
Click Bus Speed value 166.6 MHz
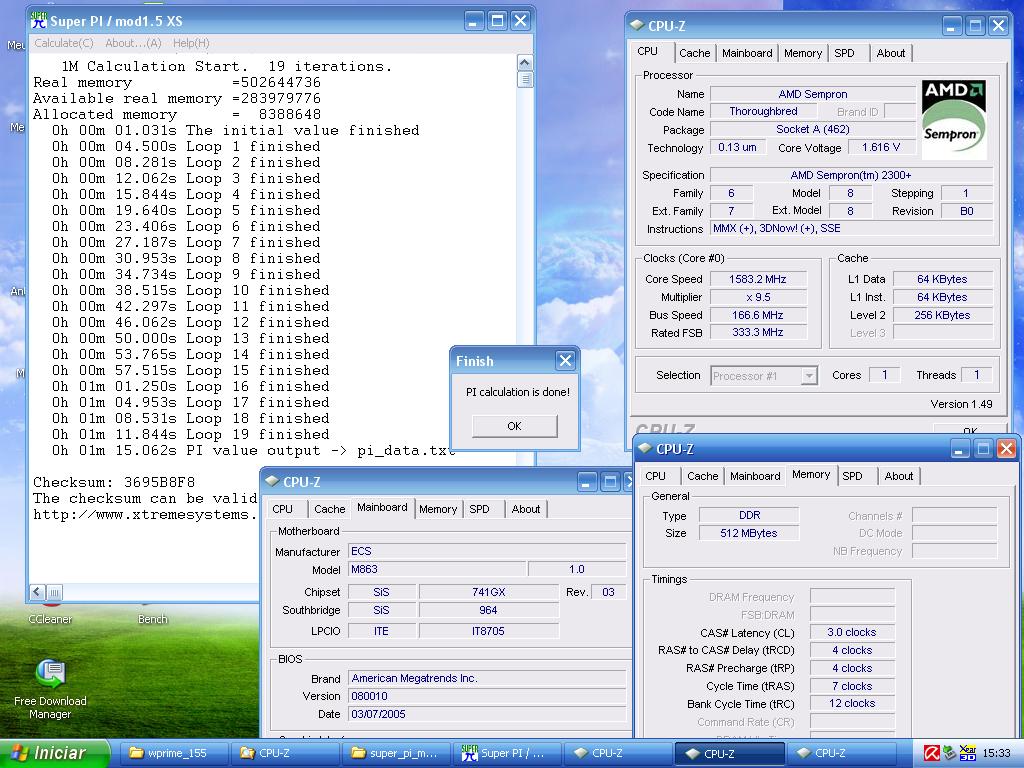[758, 315]
